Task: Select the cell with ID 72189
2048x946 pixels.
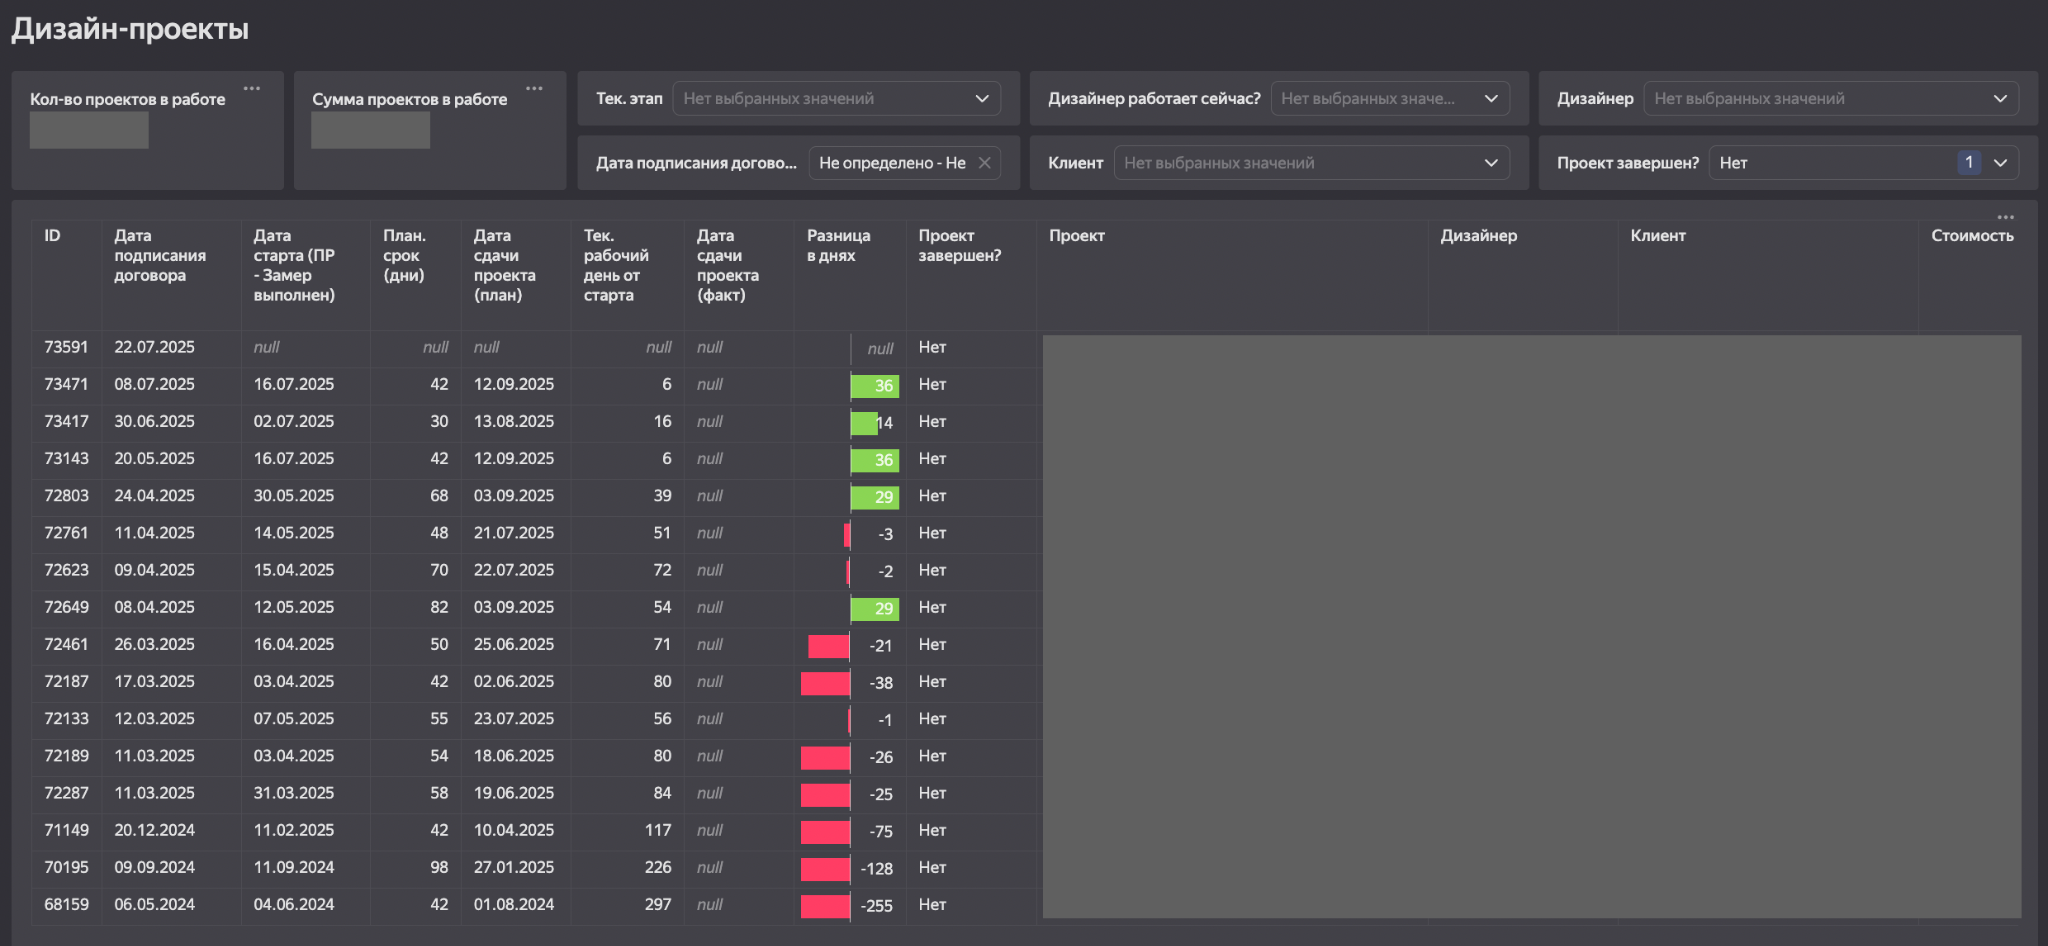Action: coord(66,757)
